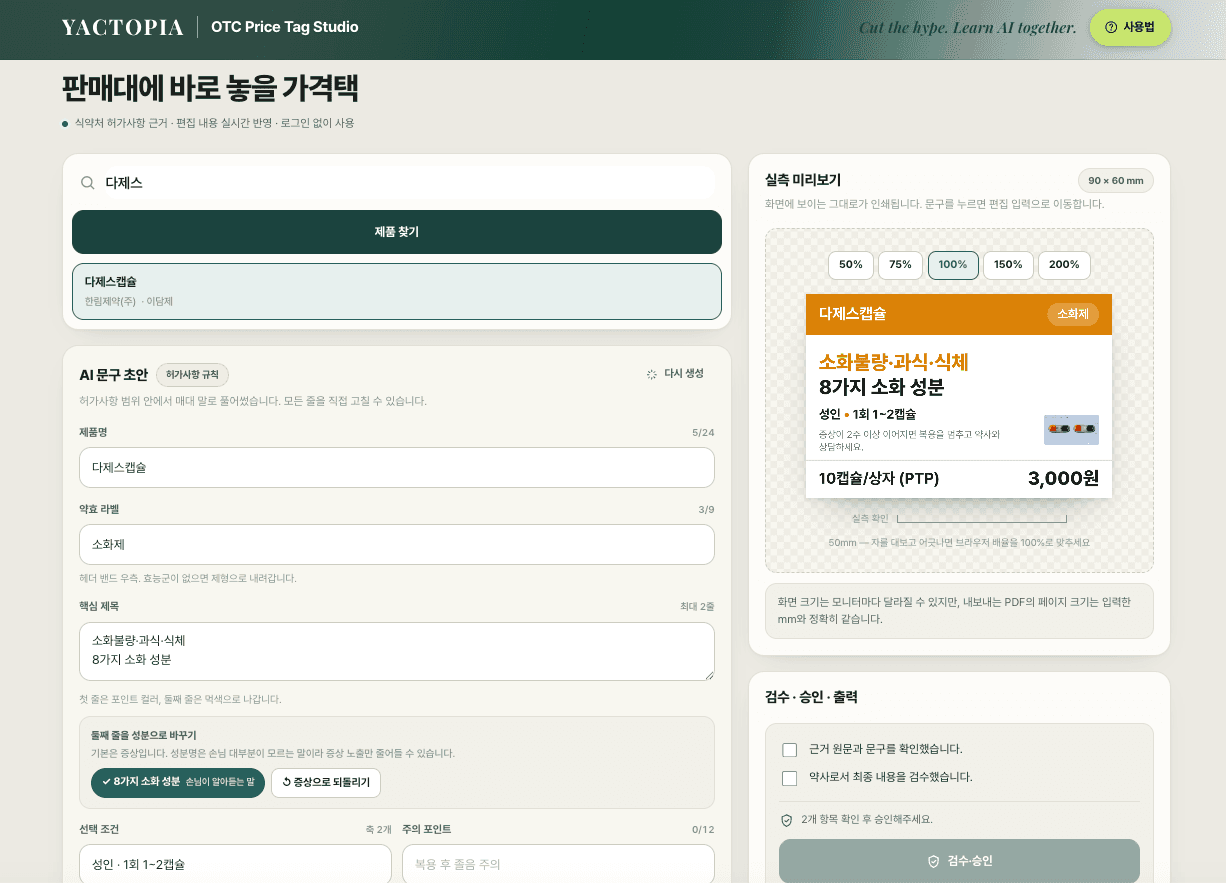Check 근거 원문과 문구를 확인했습니다
Viewport: 1226px width, 883px height.
click(x=790, y=749)
